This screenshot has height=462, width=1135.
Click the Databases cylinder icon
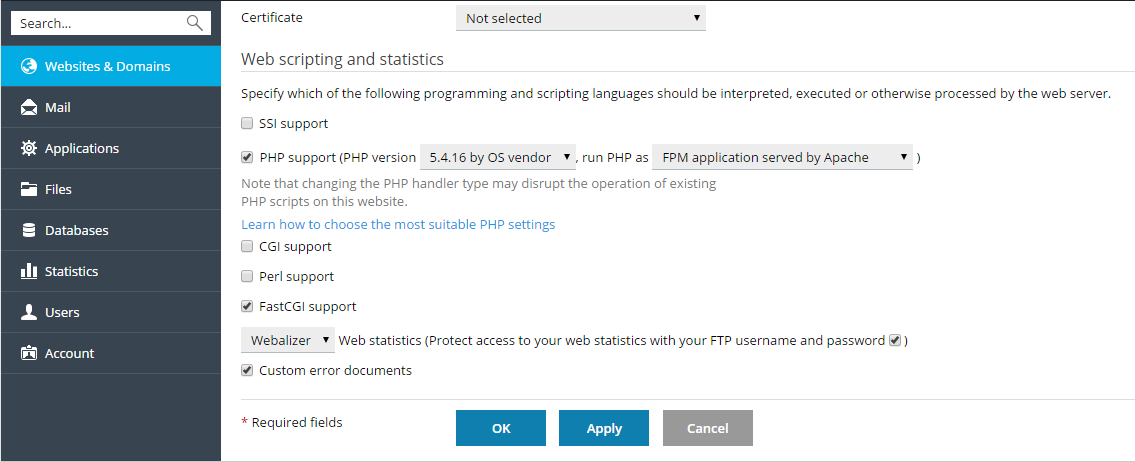[29, 231]
